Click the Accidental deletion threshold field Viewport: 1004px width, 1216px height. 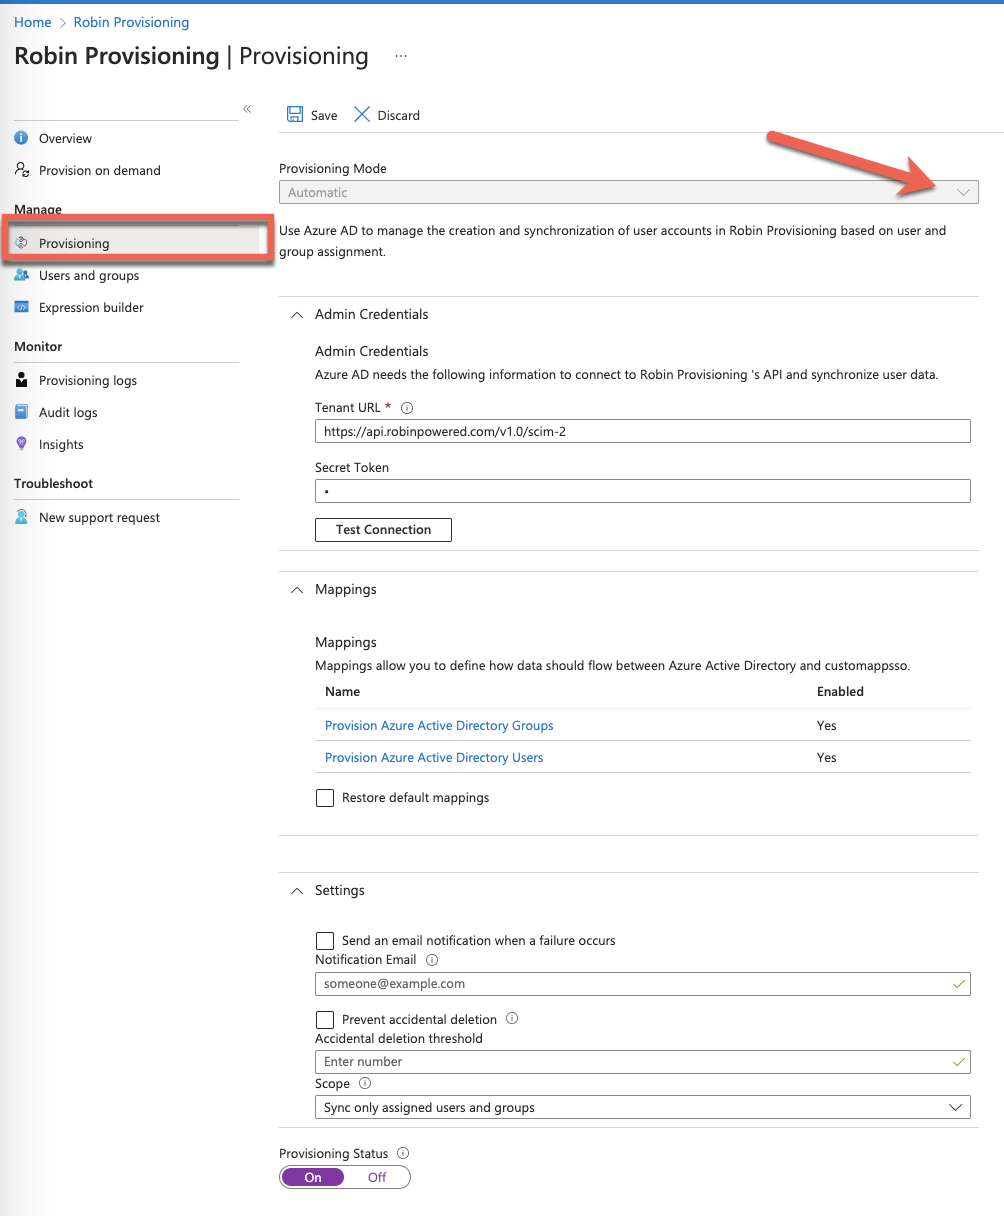643,1062
